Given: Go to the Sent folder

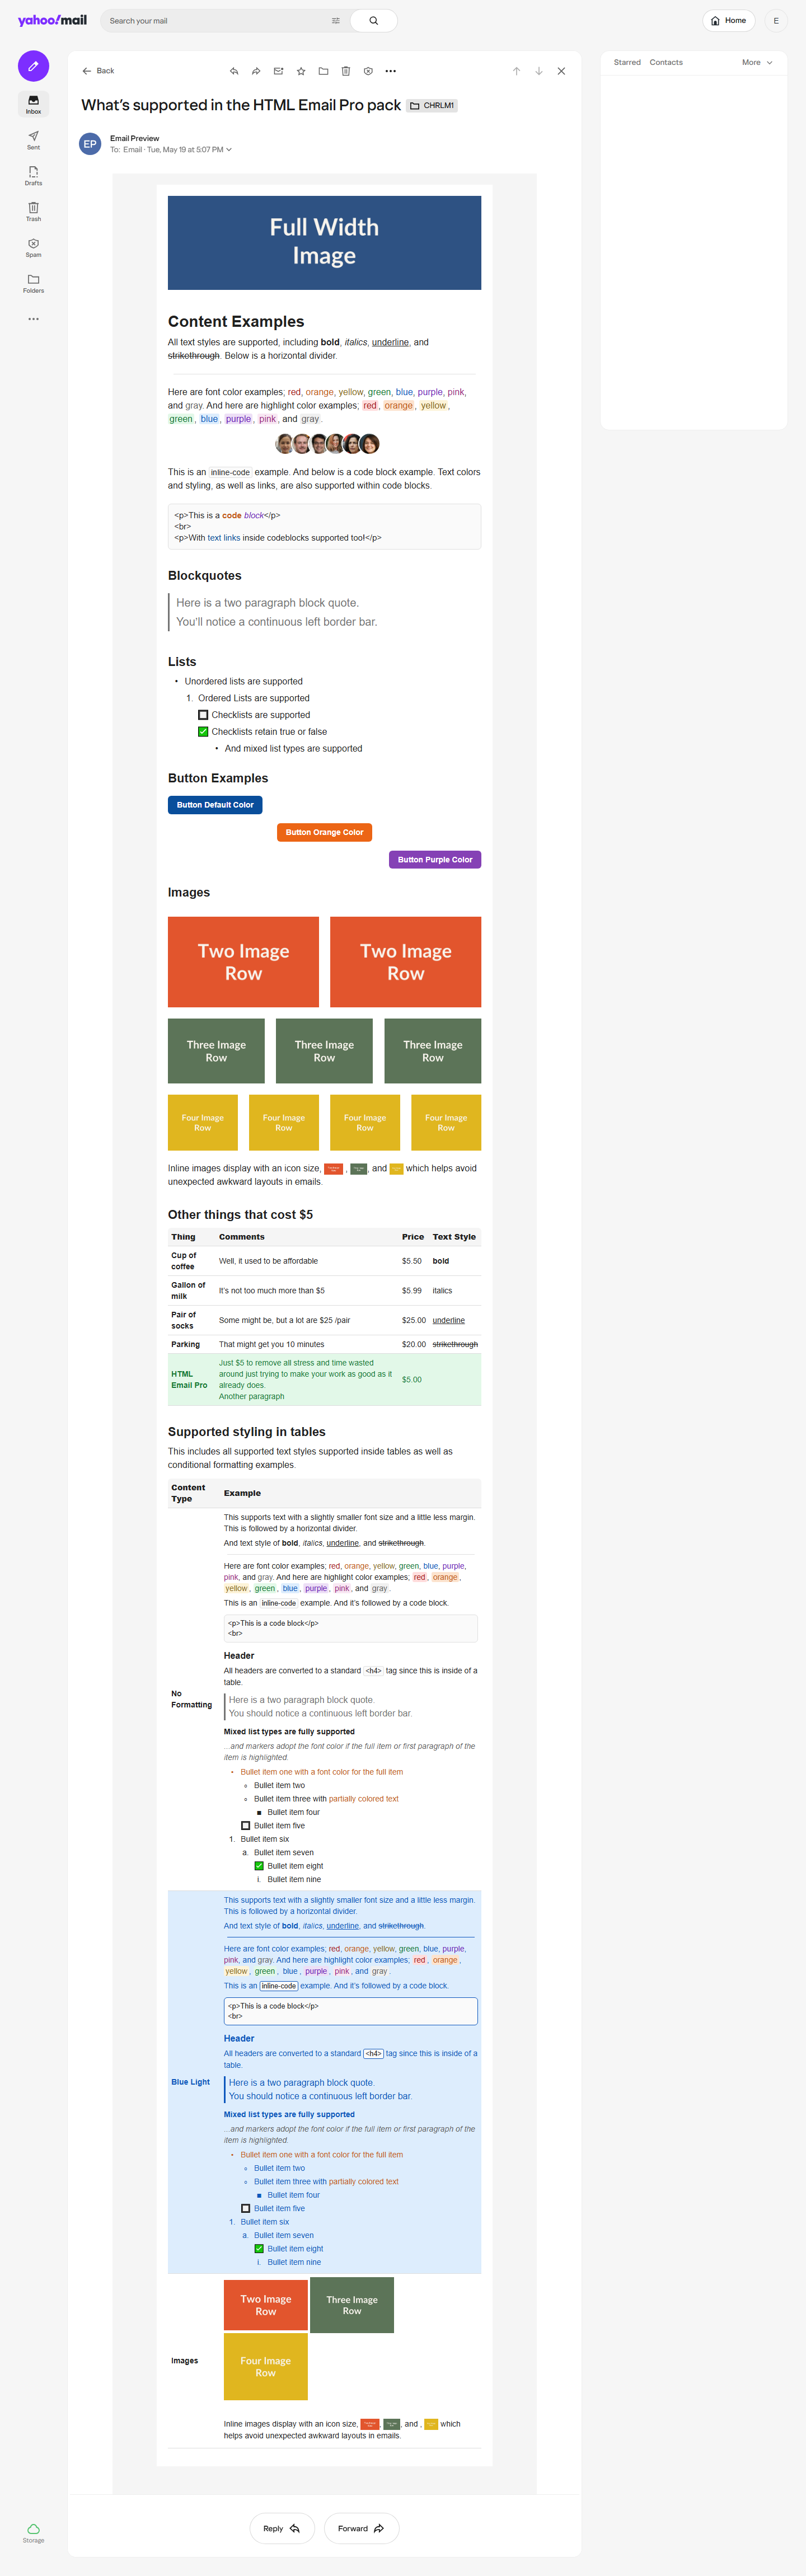Looking at the screenshot, I should pos(33,140).
